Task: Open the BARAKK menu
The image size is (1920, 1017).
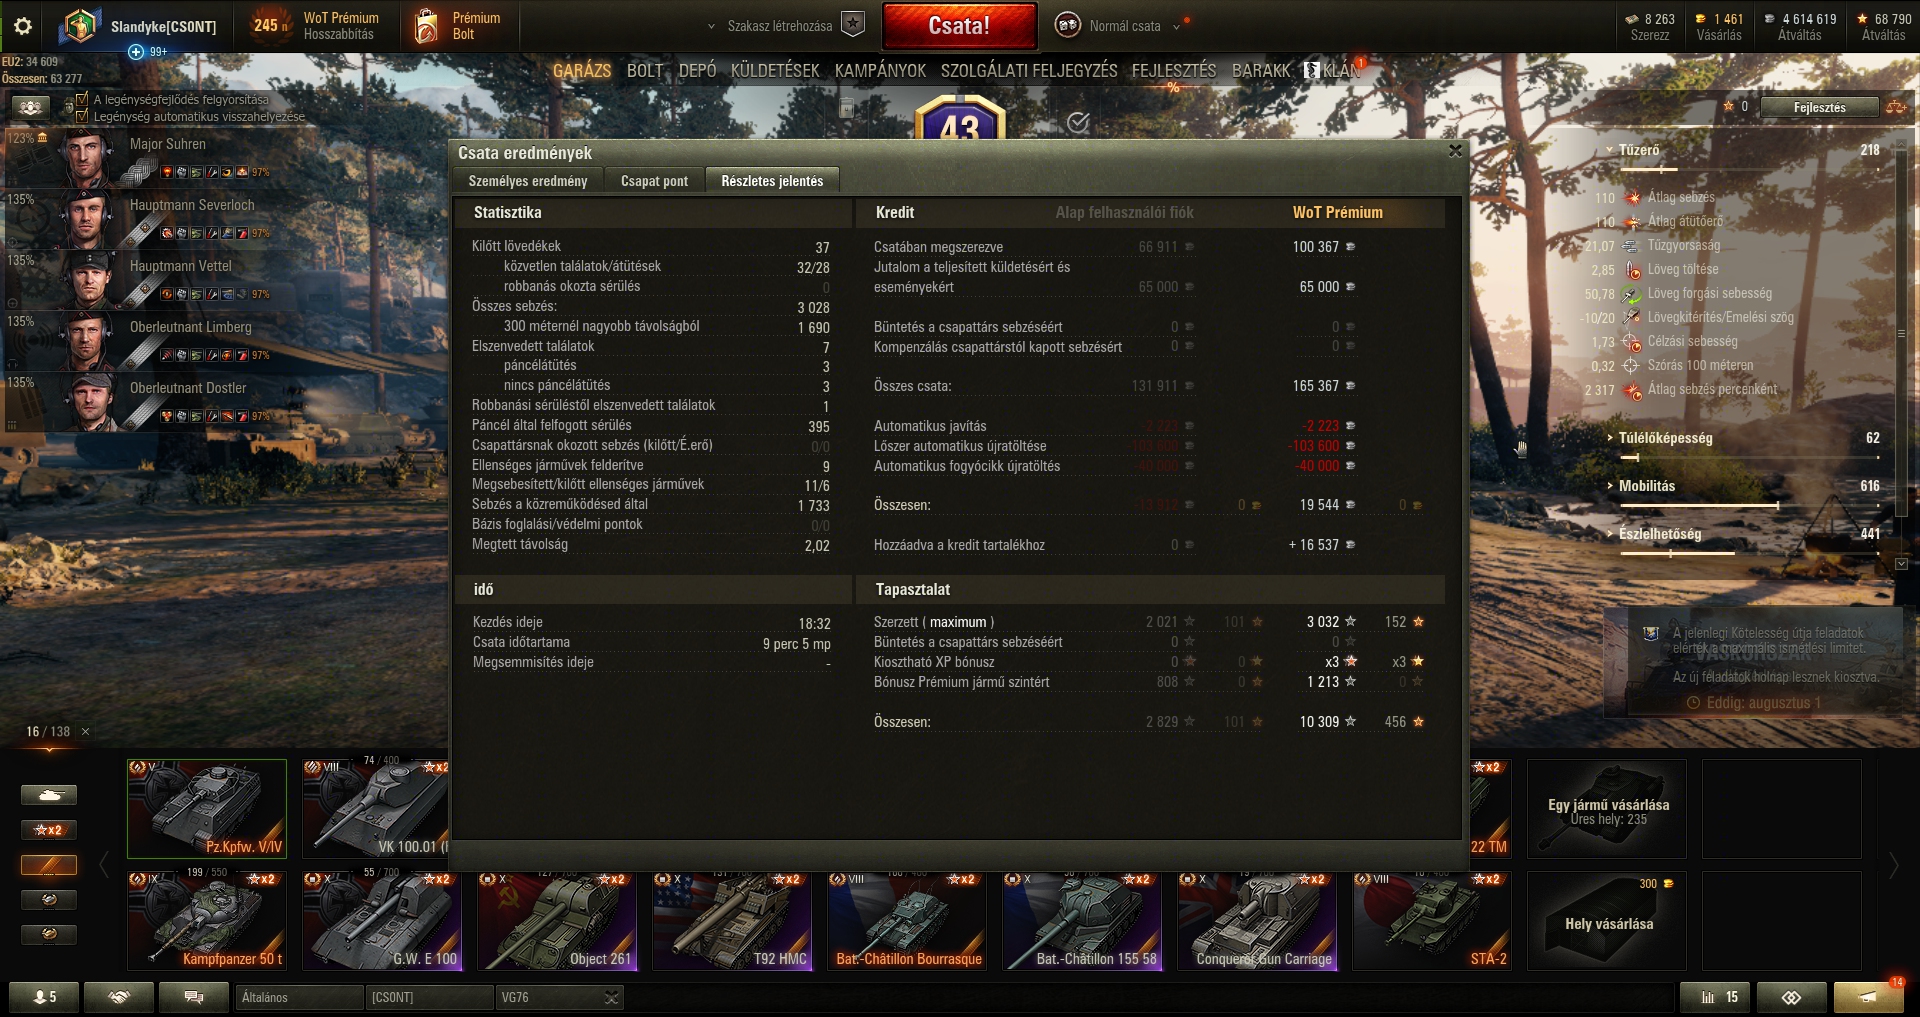Action: pyautogui.click(x=1261, y=71)
